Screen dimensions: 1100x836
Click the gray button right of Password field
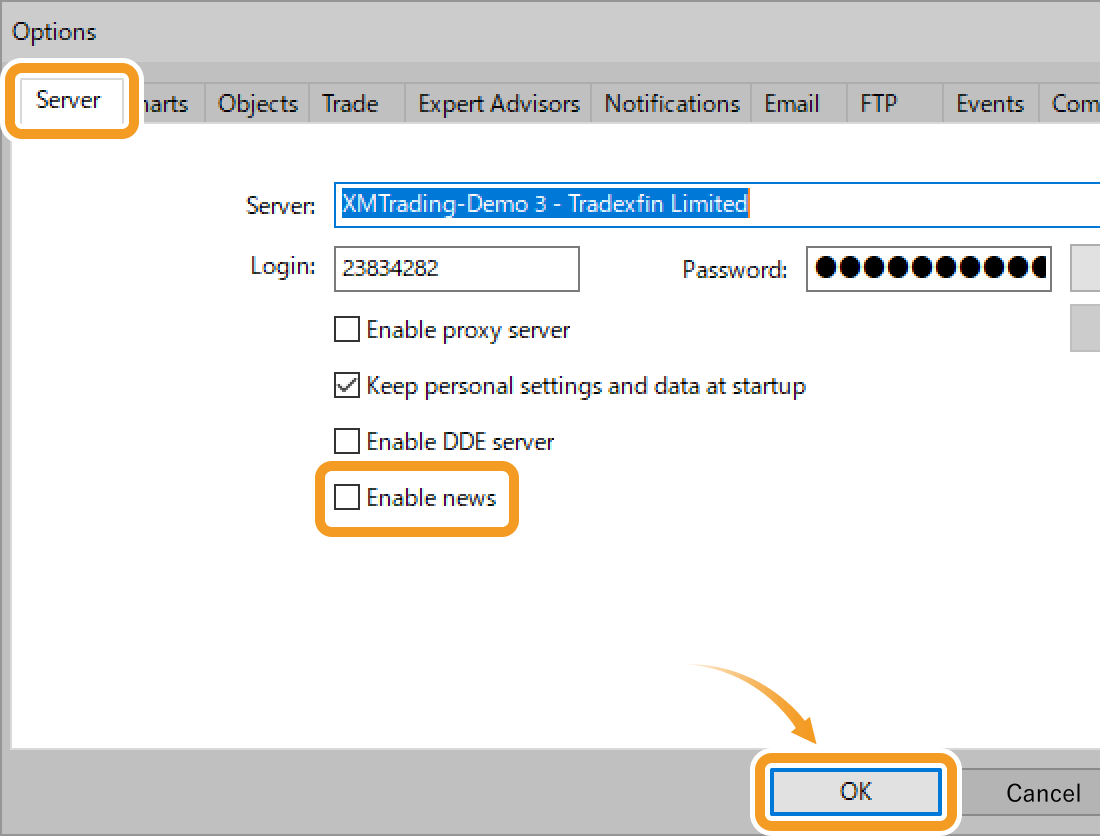[1085, 269]
